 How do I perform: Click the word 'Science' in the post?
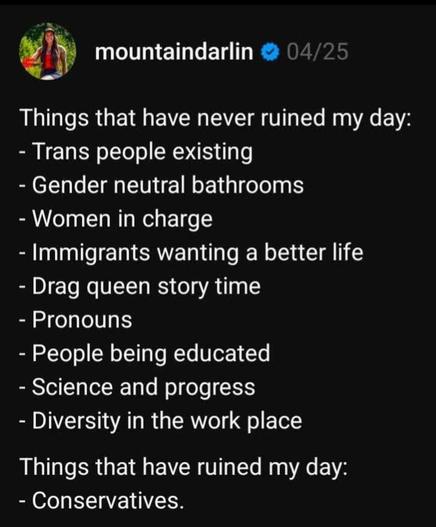click(x=72, y=387)
